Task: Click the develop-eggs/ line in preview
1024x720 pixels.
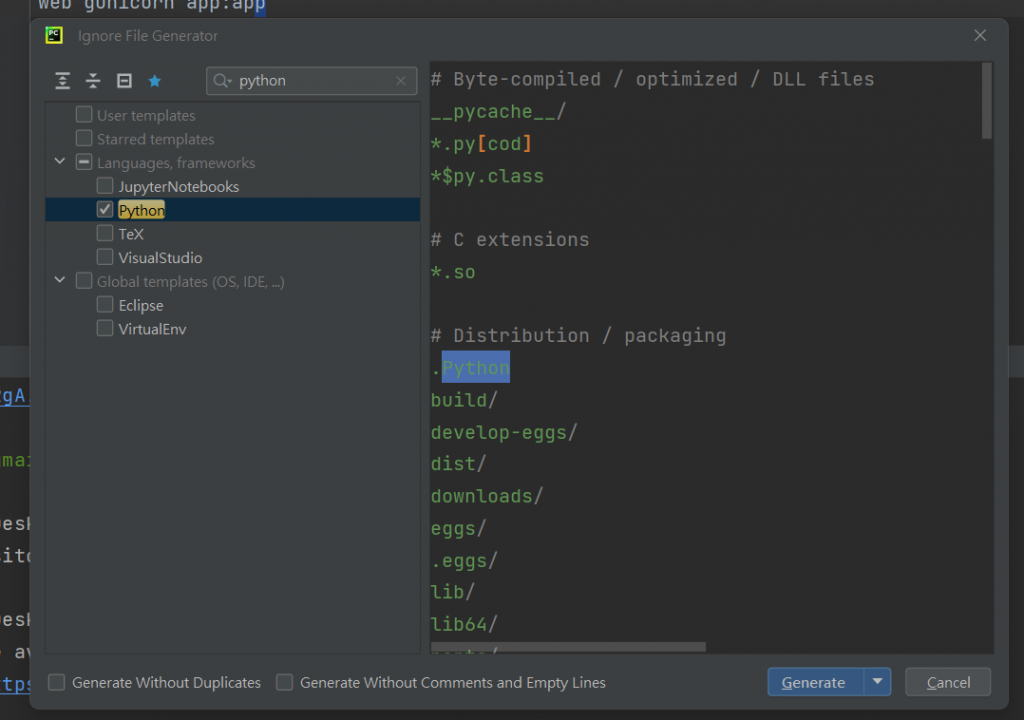Action: 504,432
